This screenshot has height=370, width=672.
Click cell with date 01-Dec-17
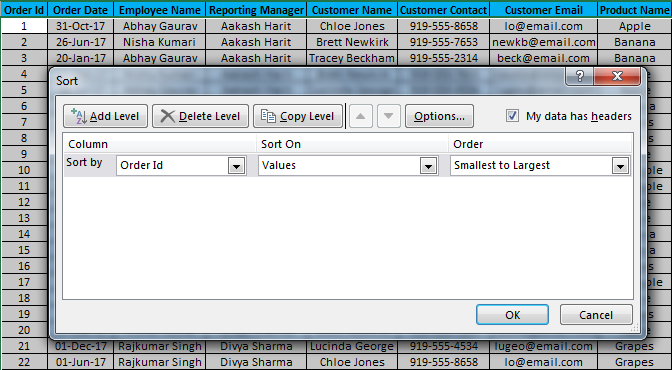tap(81, 346)
